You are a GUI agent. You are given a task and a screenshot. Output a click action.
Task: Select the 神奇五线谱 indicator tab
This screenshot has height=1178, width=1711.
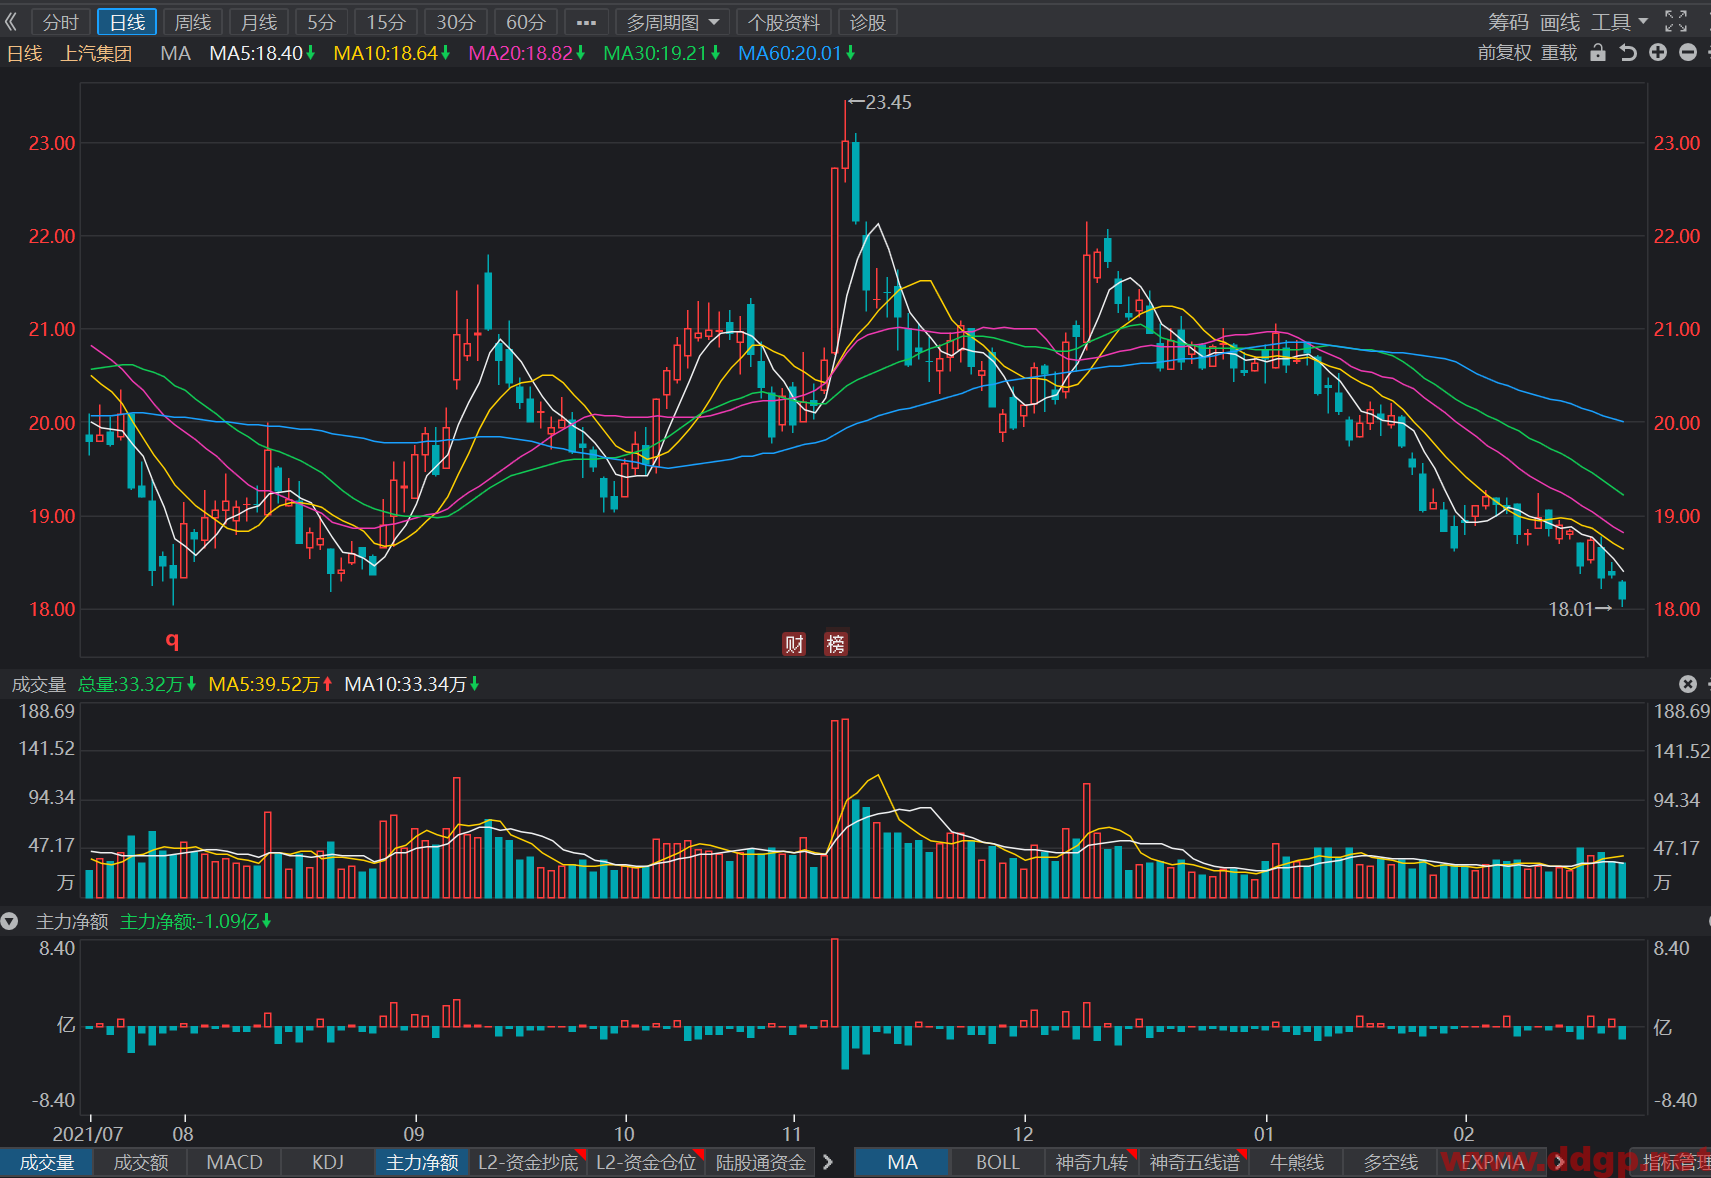1195,1162
